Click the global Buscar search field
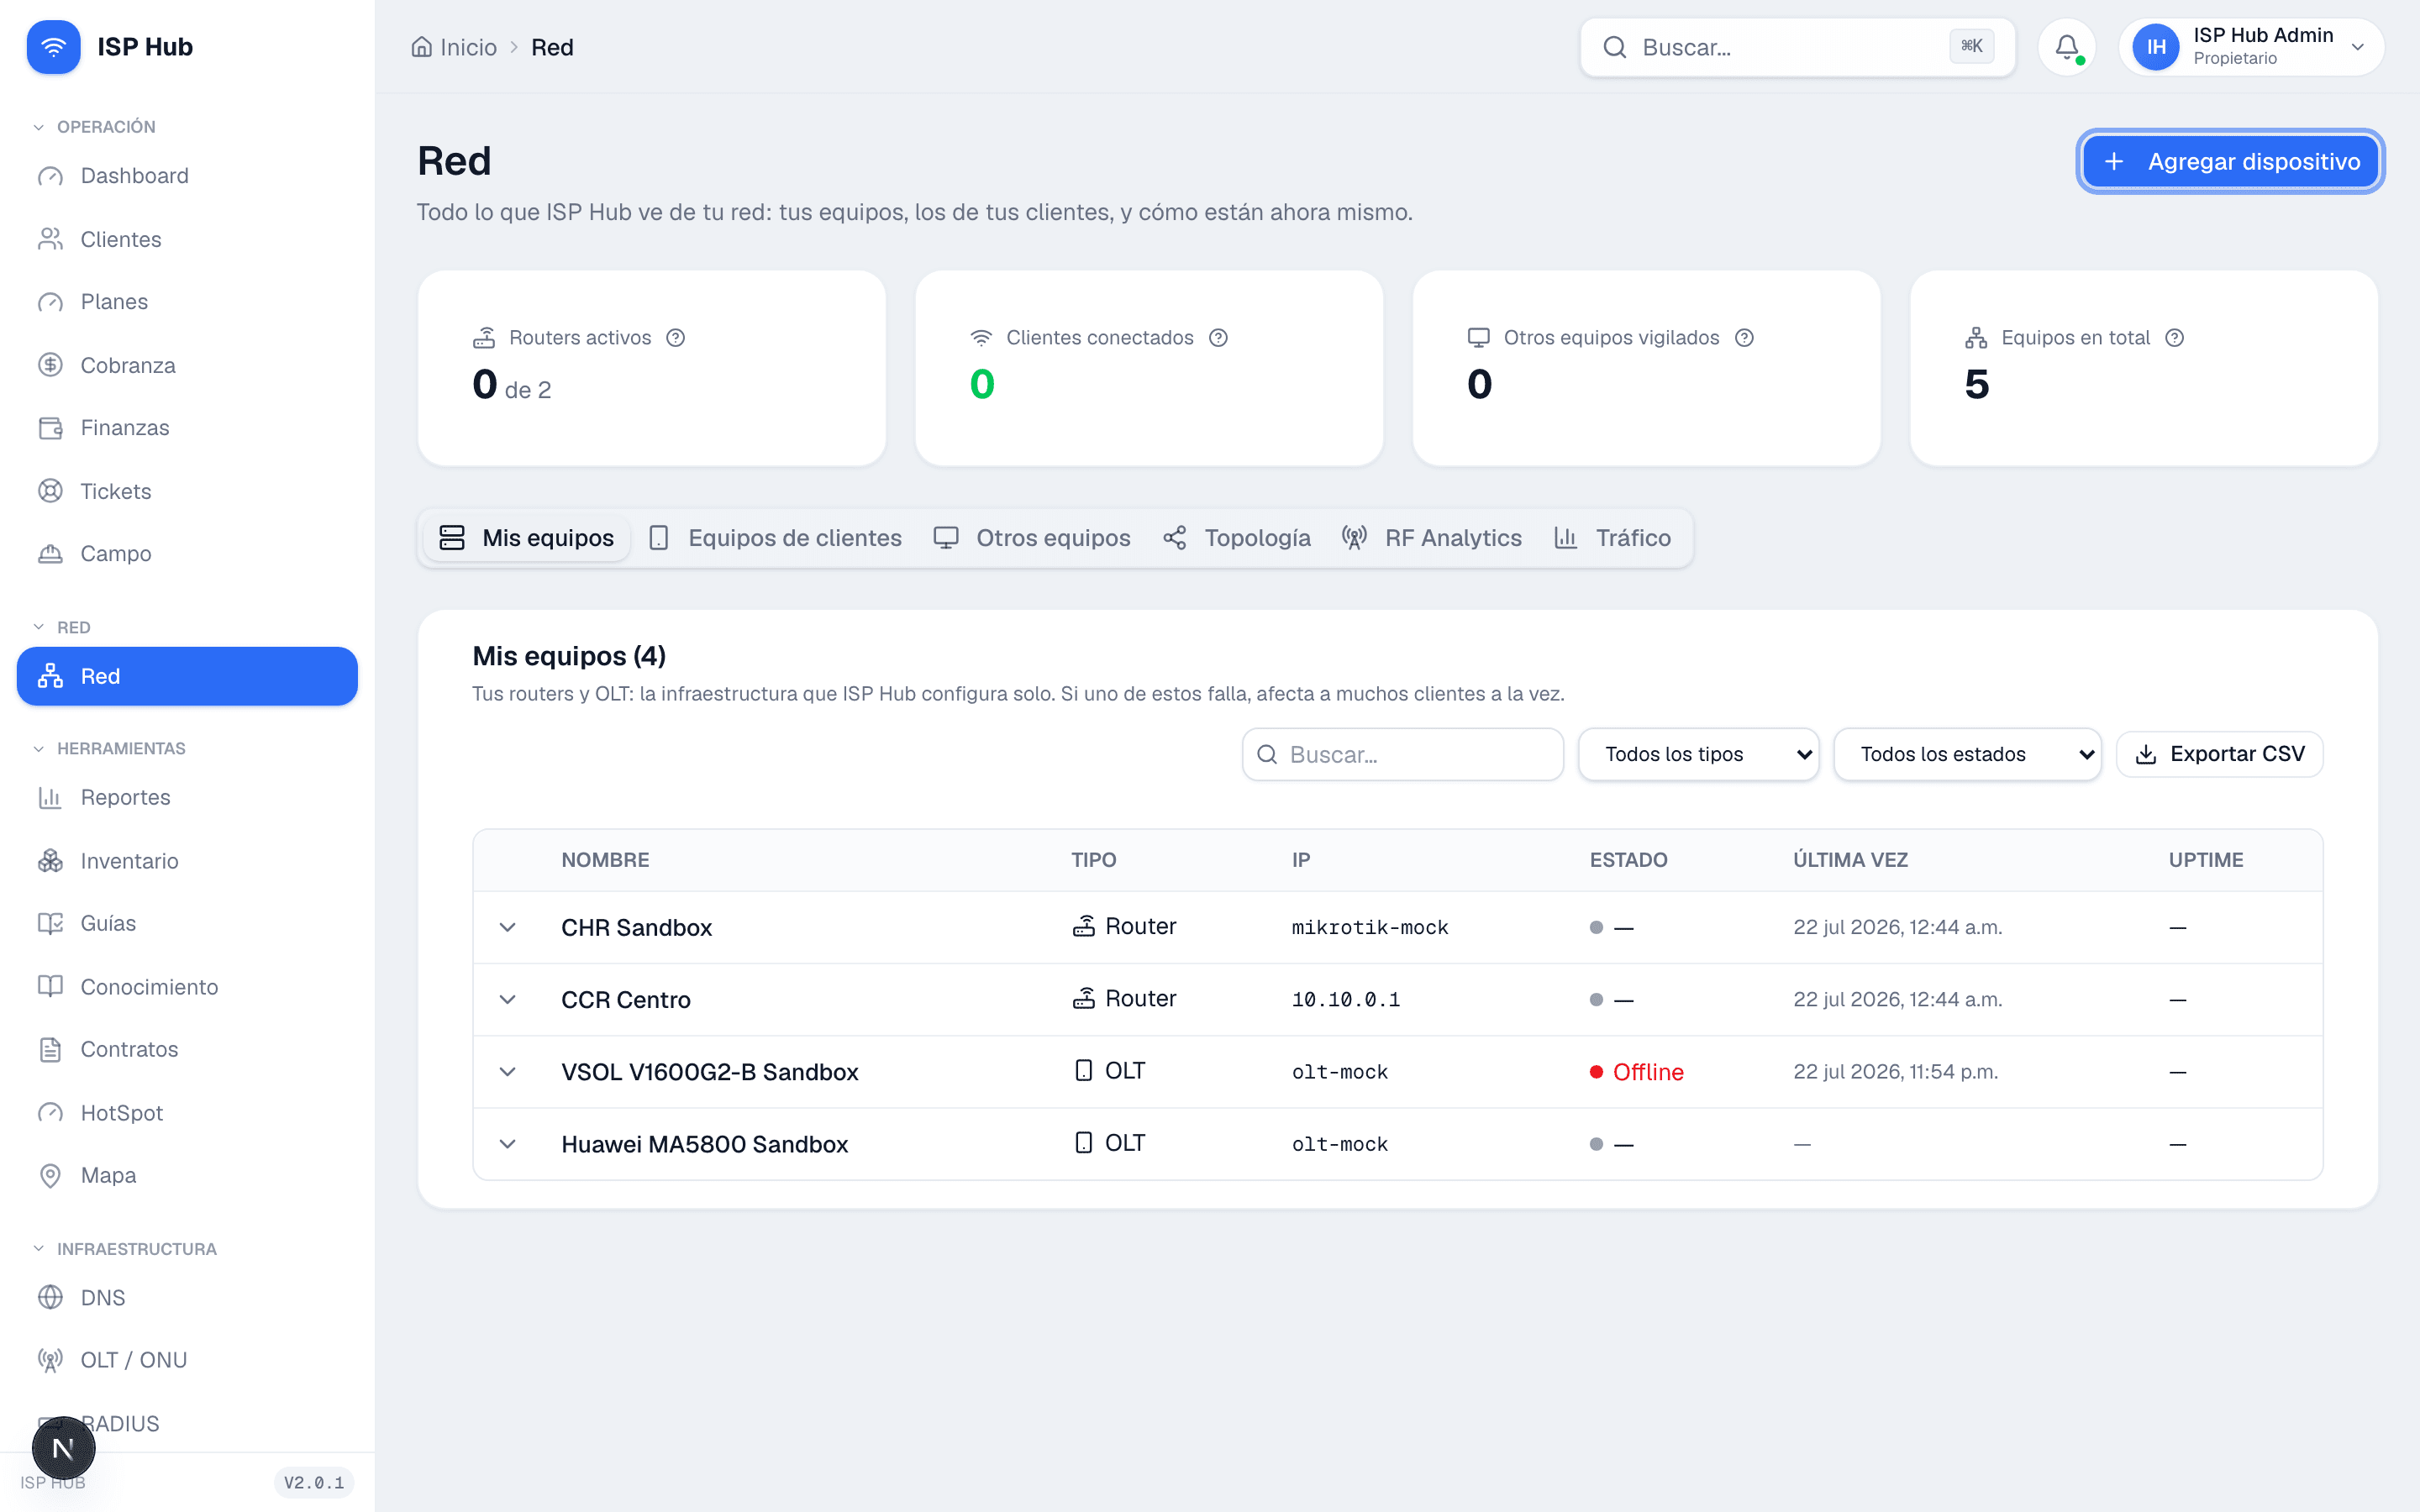Image resolution: width=2420 pixels, height=1512 pixels. (x=1797, y=47)
